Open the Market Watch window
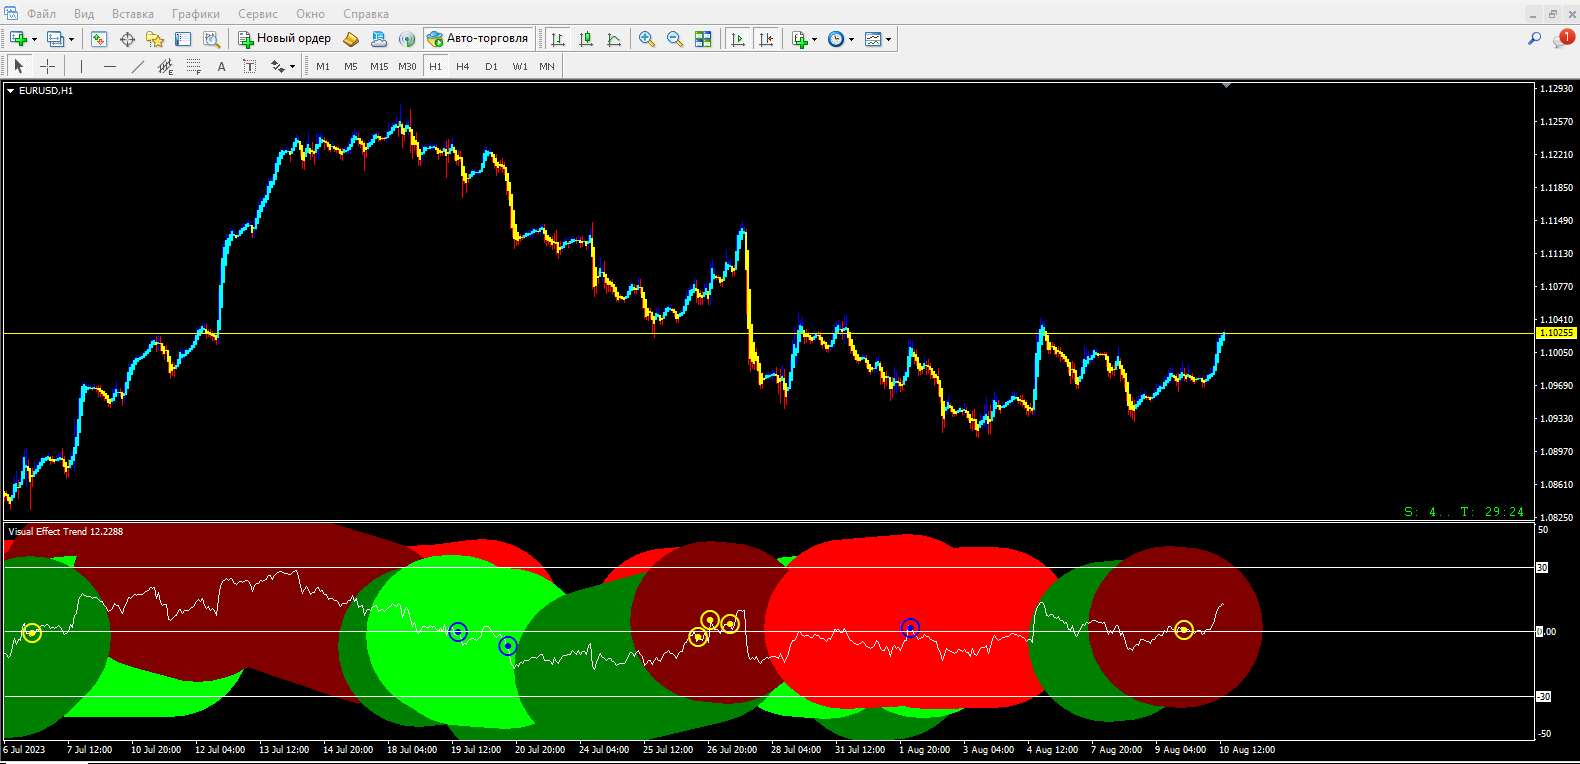The width and height of the screenshot is (1580, 764). click(99, 39)
